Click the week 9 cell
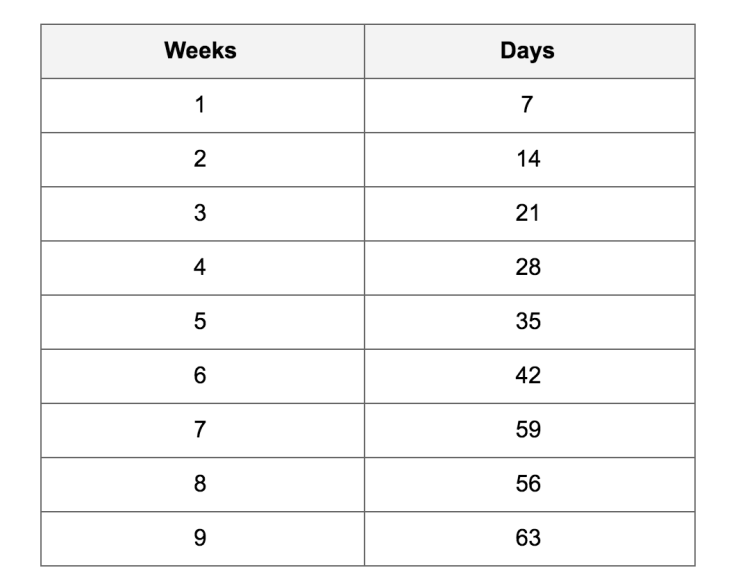Image resolution: width=736 pixels, height=586 pixels. [203, 539]
